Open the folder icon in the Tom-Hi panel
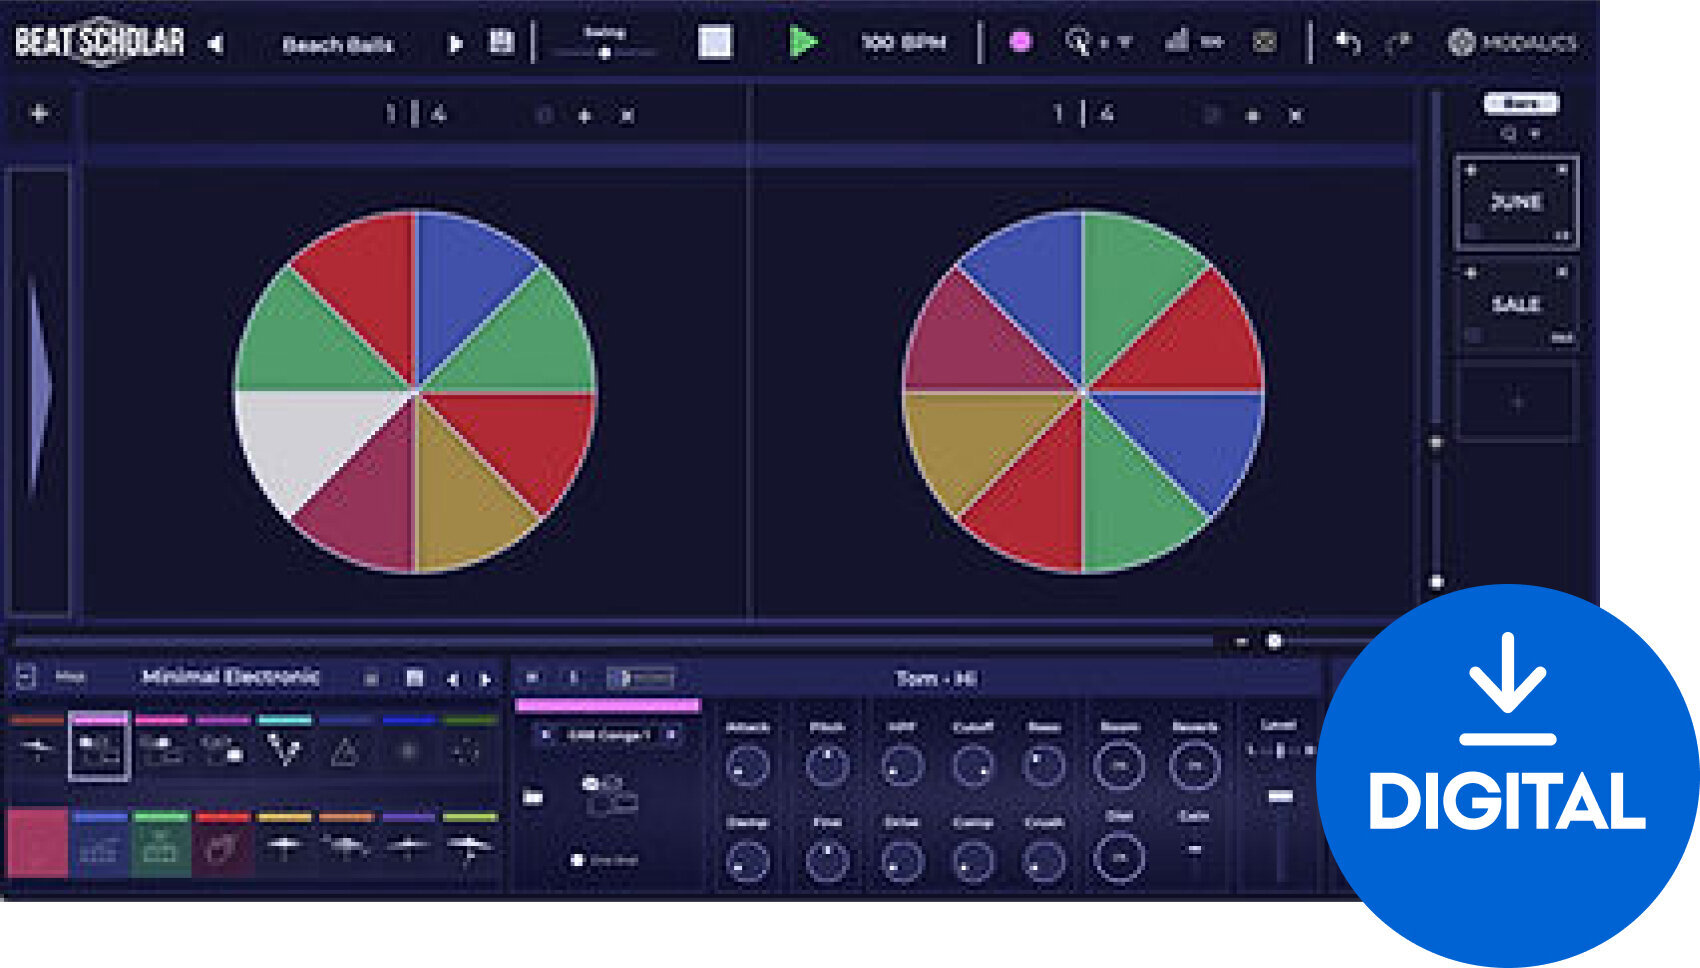The height and width of the screenshot is (968, 1700). (532, 796)
